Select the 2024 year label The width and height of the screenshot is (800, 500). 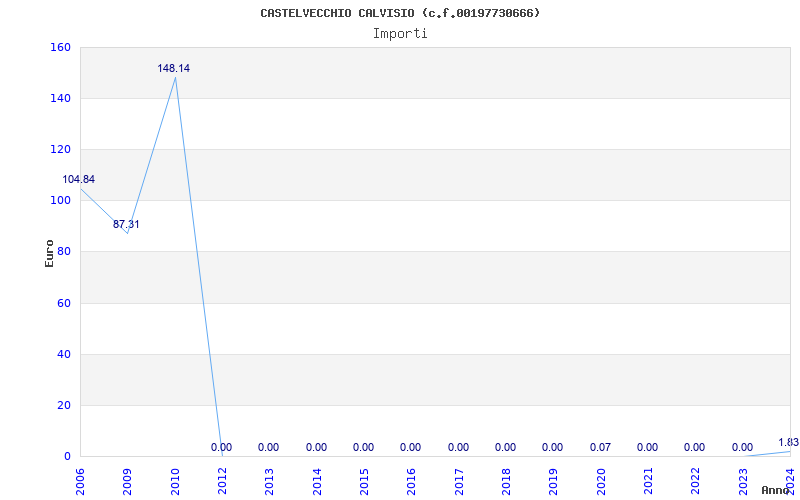point(790,481)
